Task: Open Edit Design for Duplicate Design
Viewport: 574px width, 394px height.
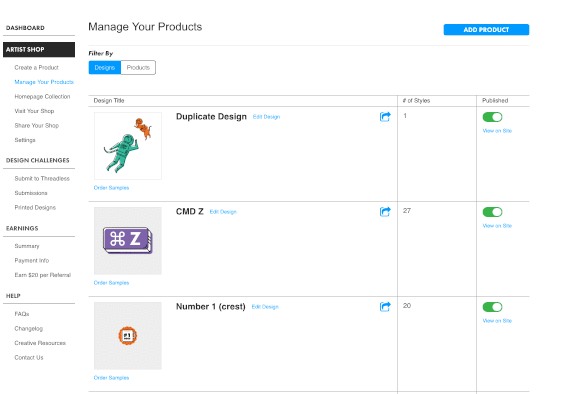Action: [266, 117]
